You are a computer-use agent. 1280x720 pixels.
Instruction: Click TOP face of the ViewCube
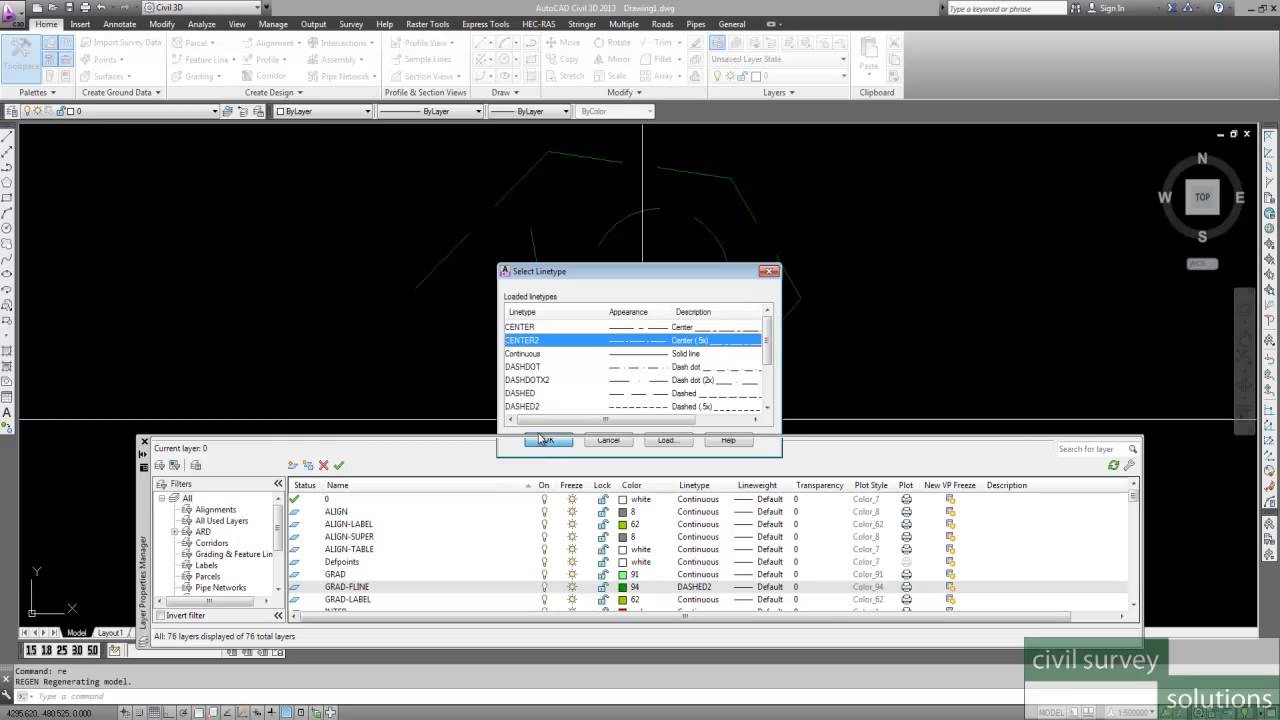tap(1202, 197)
